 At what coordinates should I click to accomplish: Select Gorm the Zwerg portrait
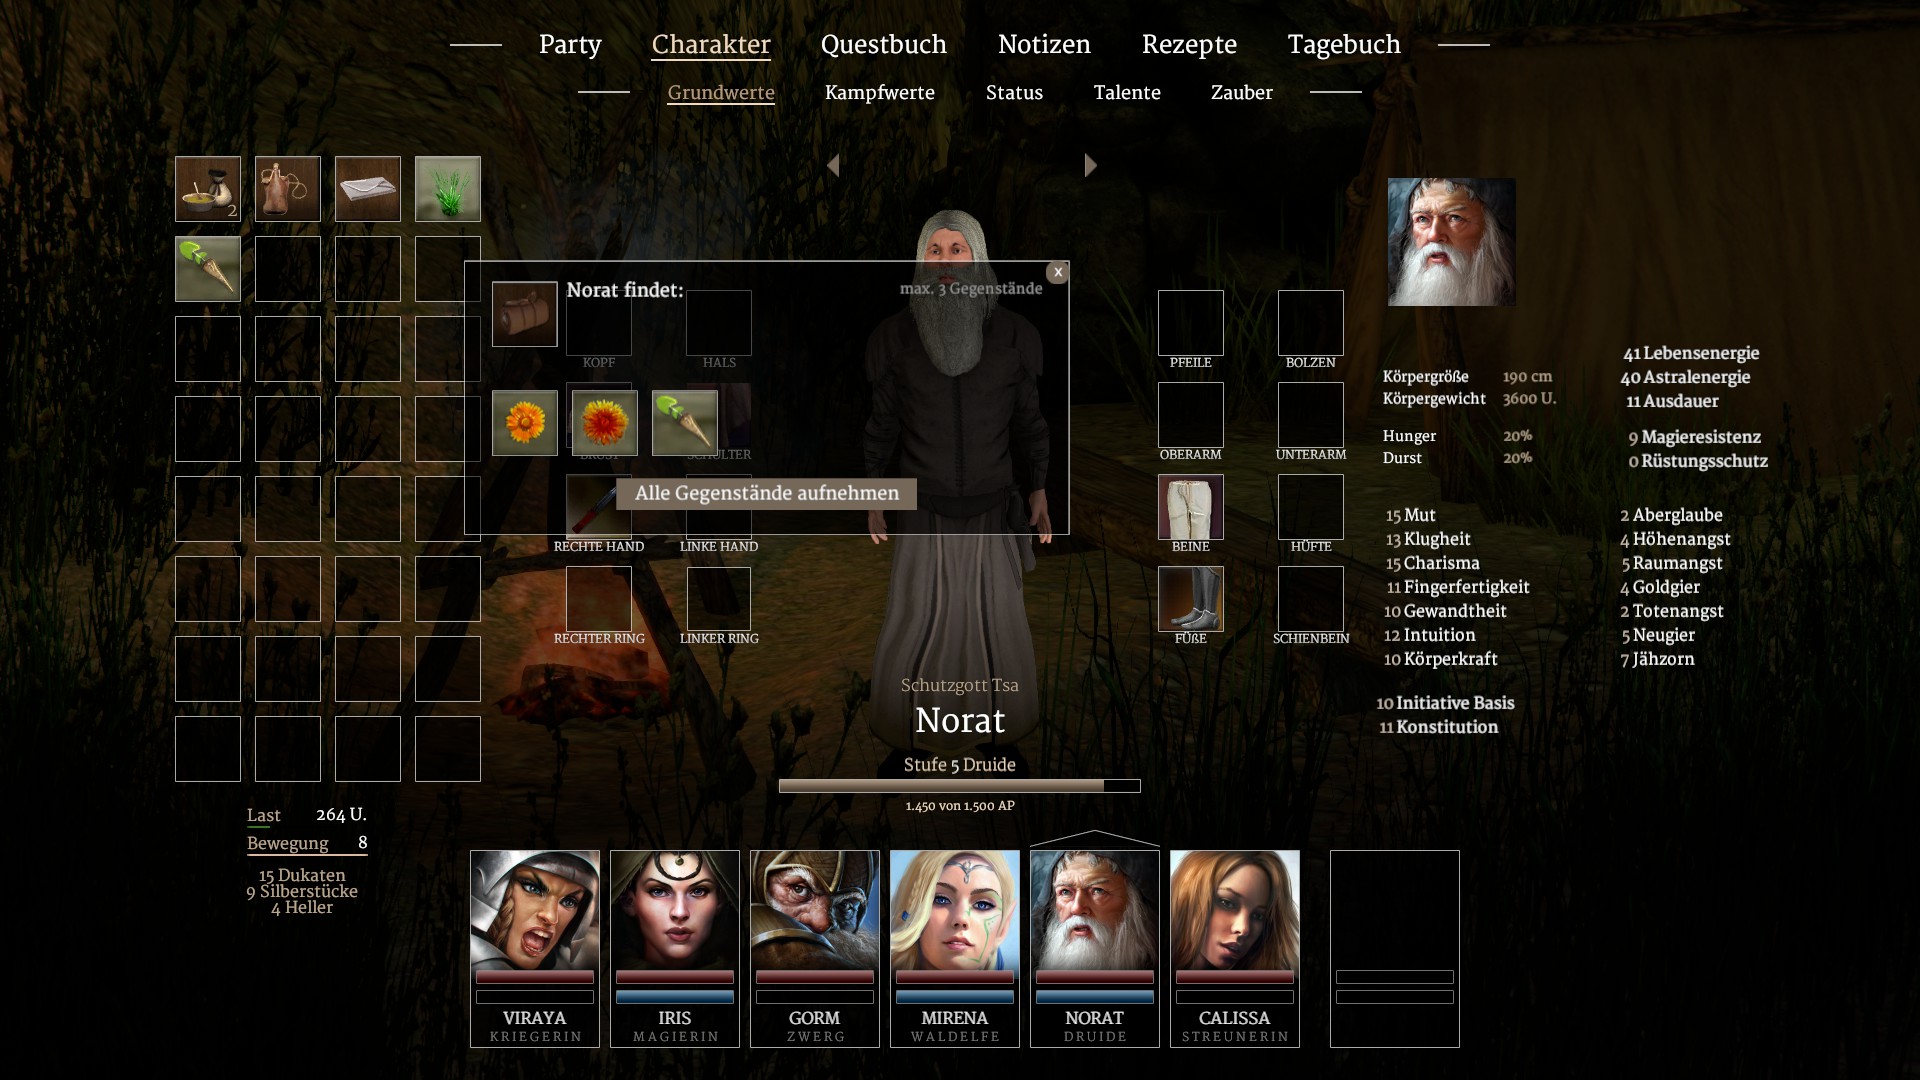coord(815,948)
